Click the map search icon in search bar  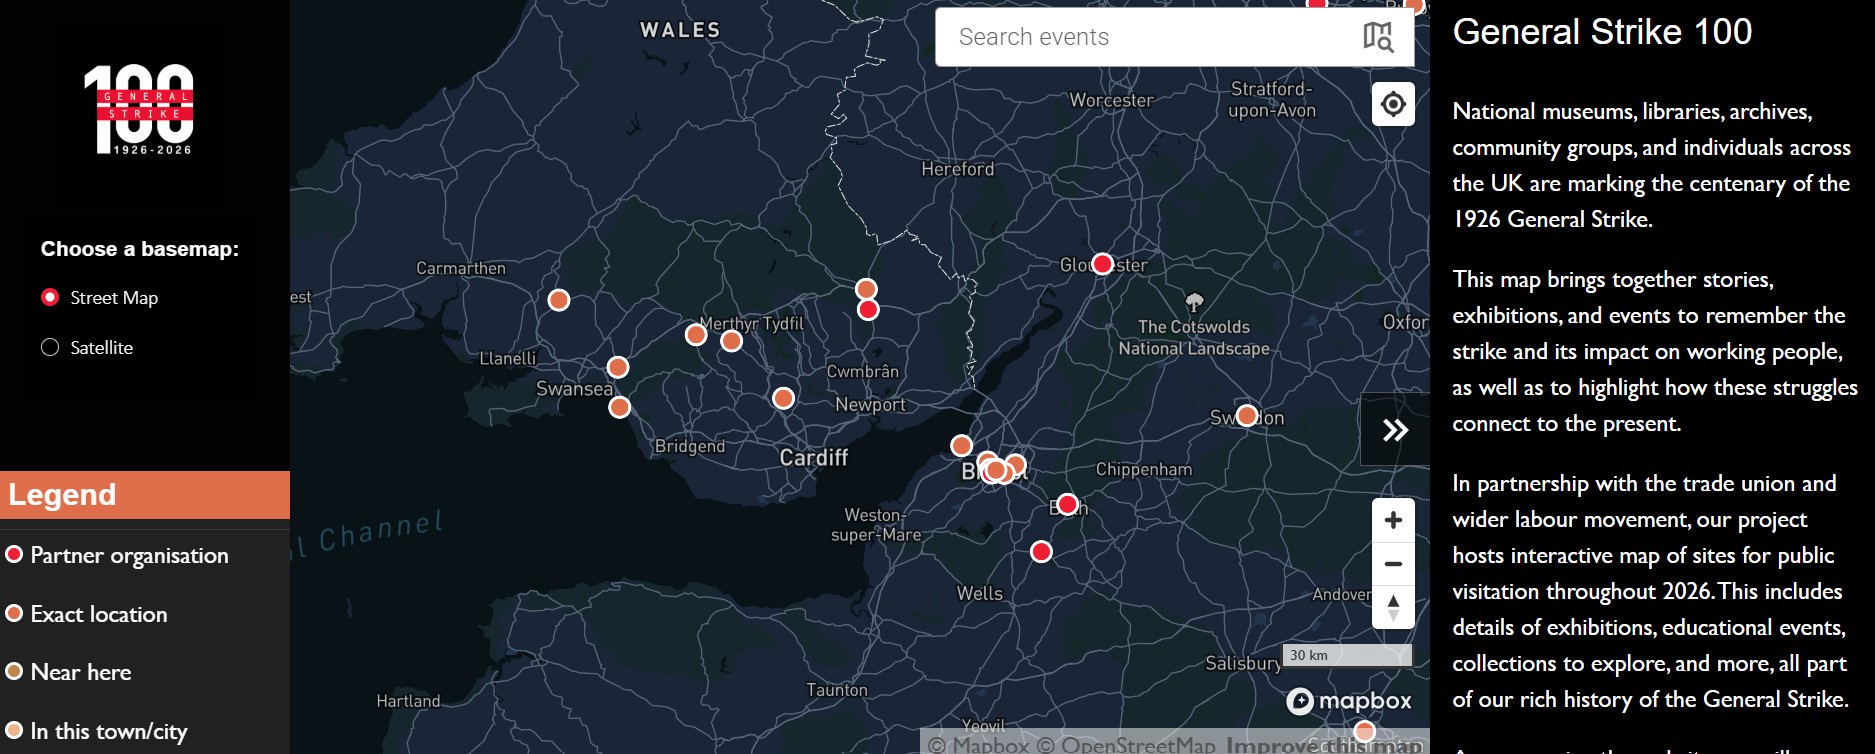pos(1377,37)
